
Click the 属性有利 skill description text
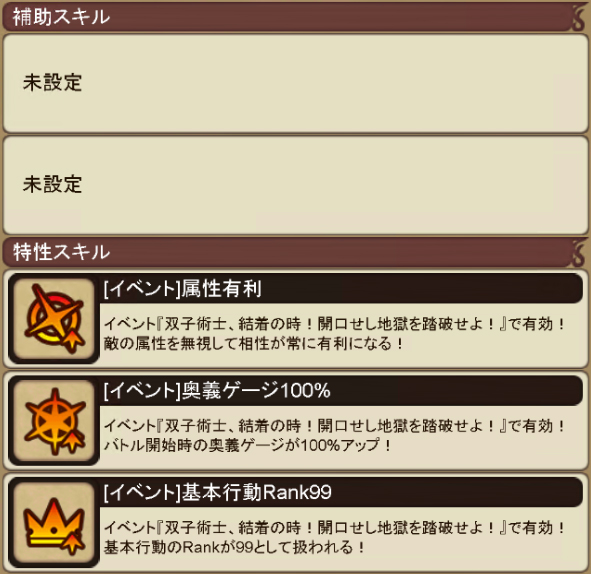pyautogui.click(x=334, y=334)
